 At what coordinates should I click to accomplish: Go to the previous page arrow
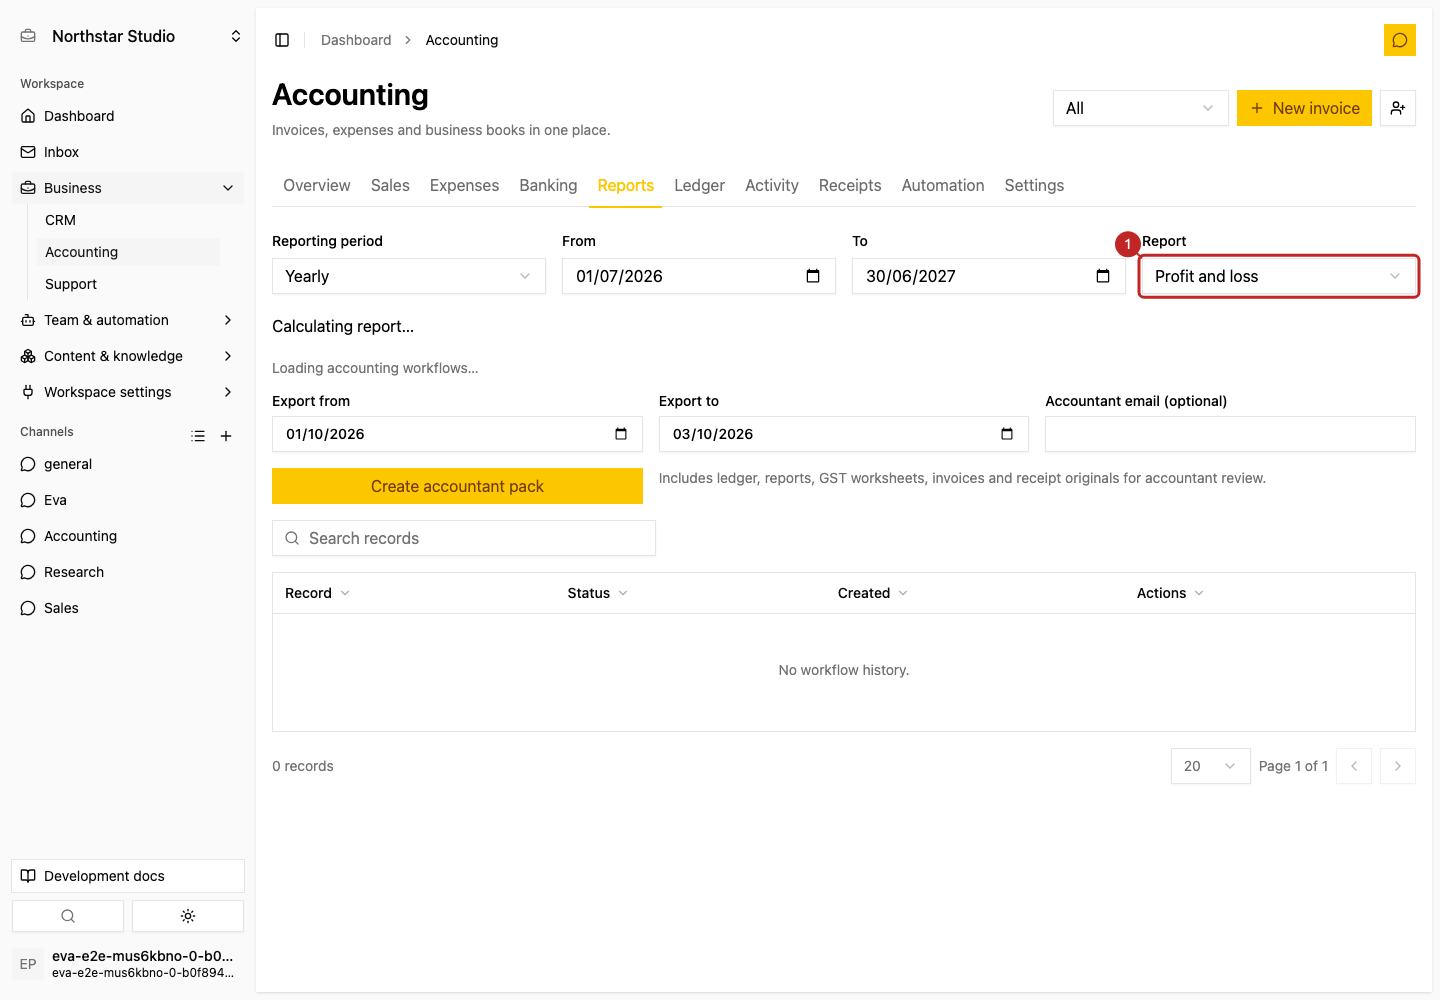click(1354, 766)
